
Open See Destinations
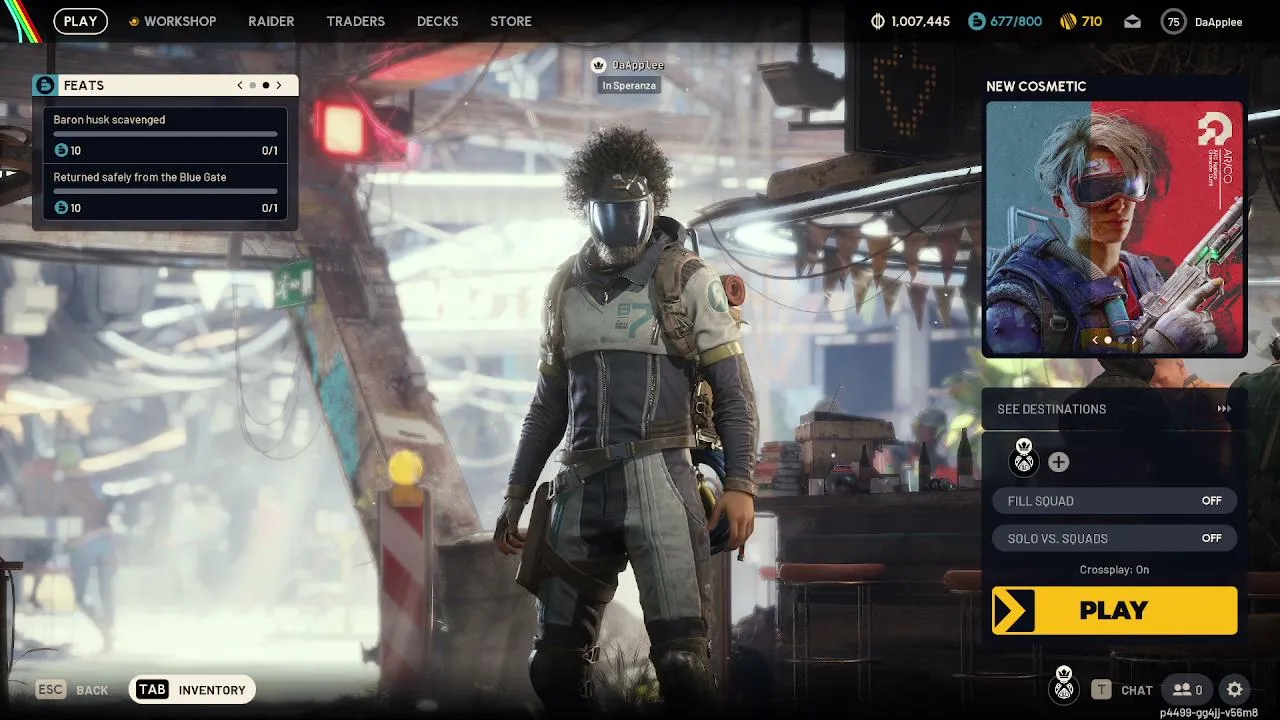(1114, 409)
